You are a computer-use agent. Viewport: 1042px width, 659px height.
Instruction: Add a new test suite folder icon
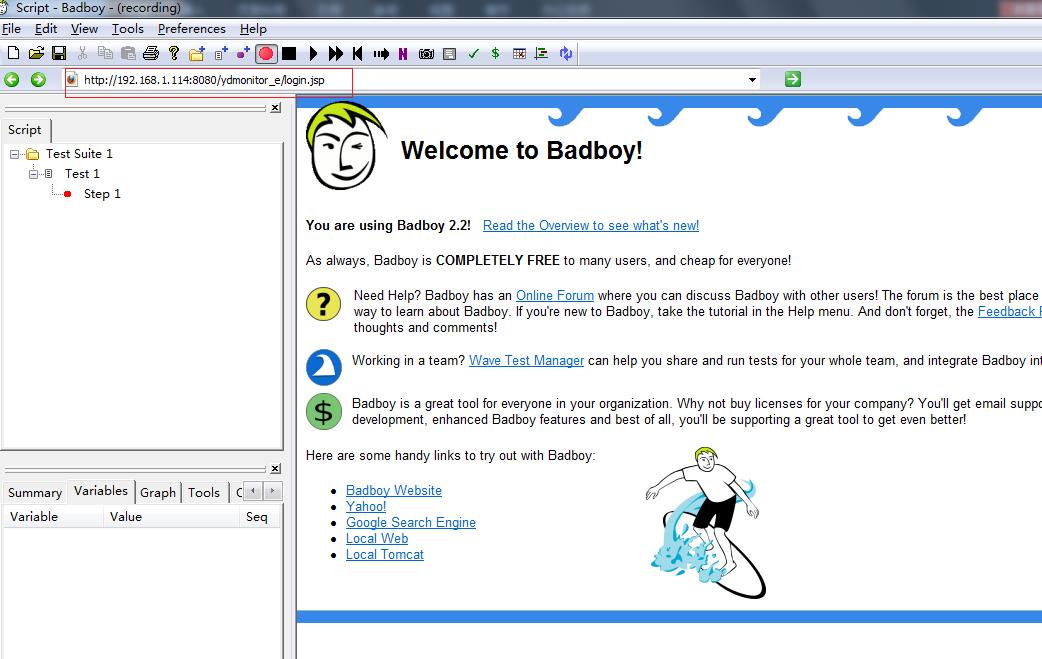tap(197, 53)
